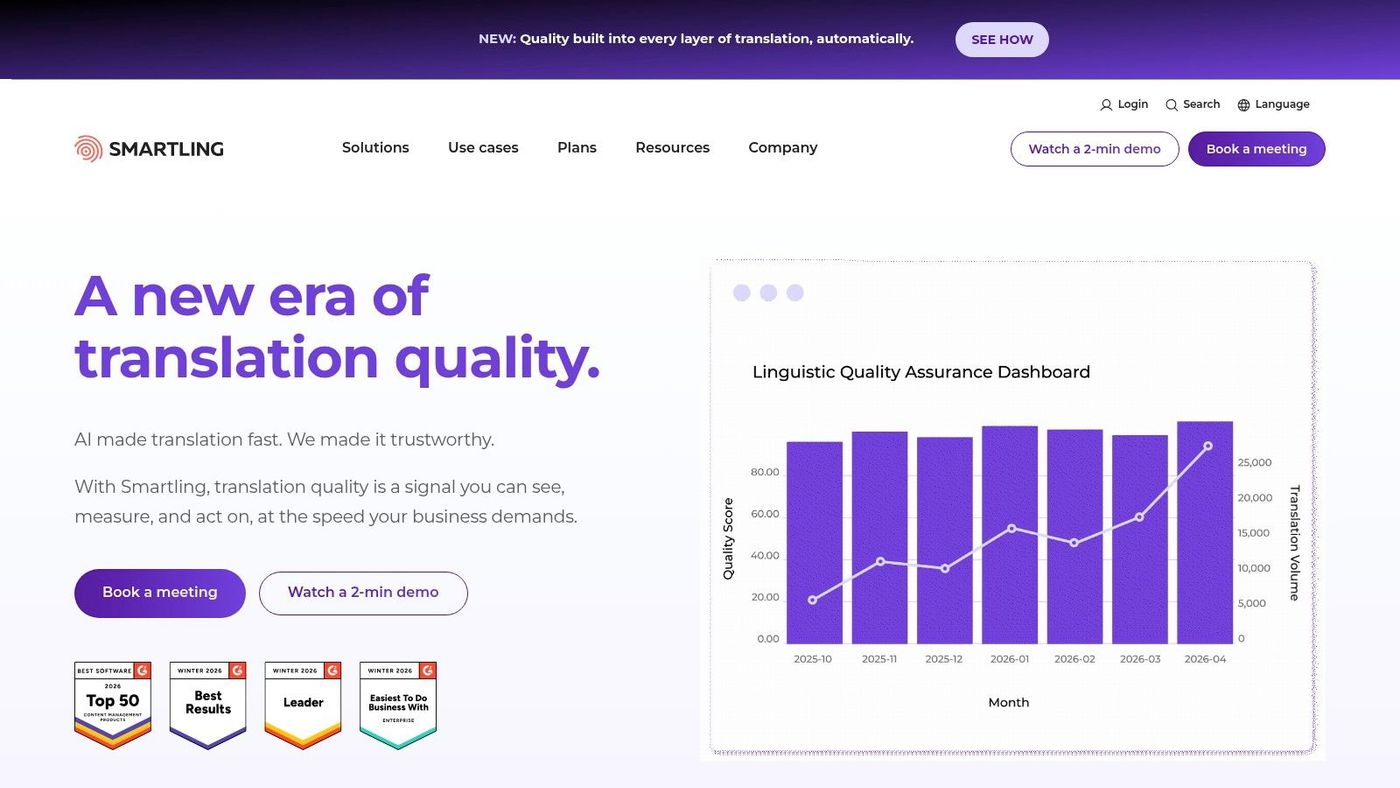Expand the Resources navigation menu
Image resolution: width=1400 pixels, height=788 pixels.
(x=672, y=148)
